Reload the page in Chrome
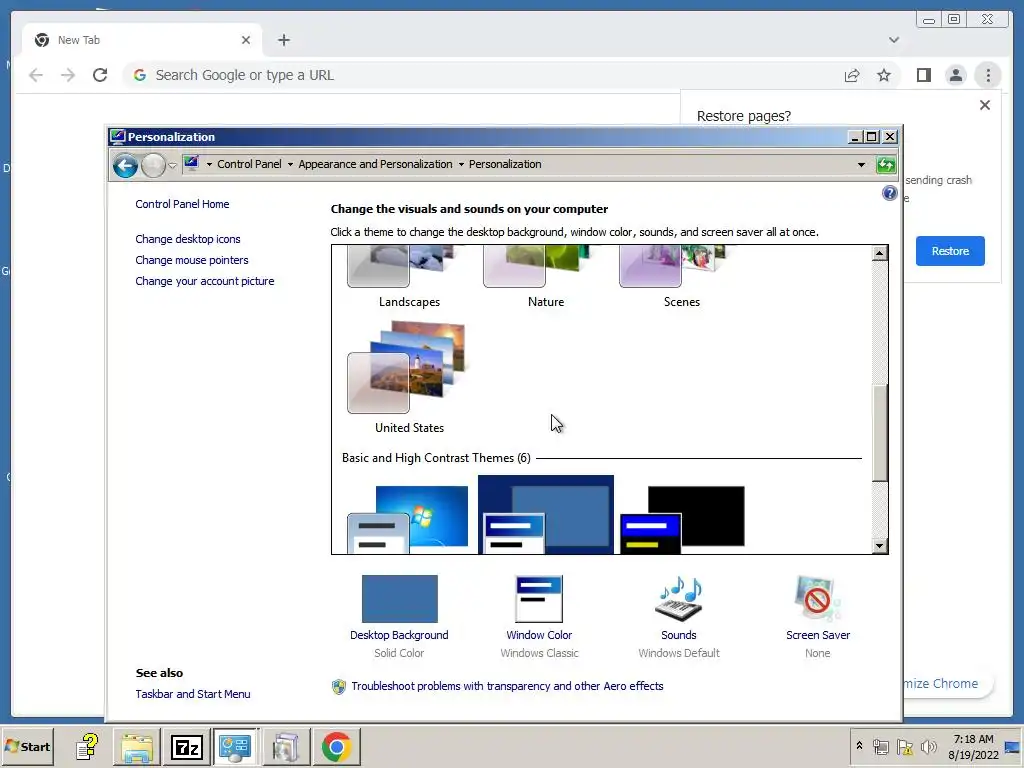The image size is (1024, 768). pos(100,75)
